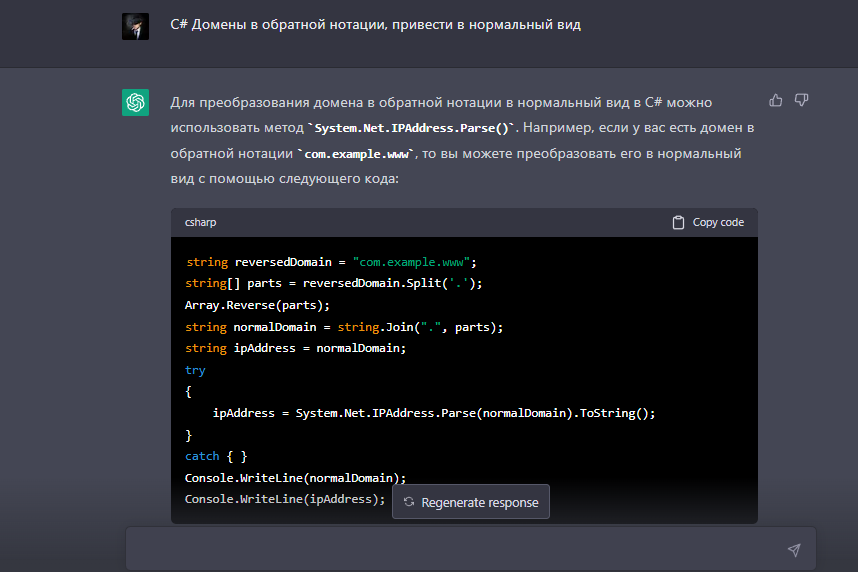The image size is (858, 572).
Task: Click the send message paper plane icon
Action: click(793, 549)
